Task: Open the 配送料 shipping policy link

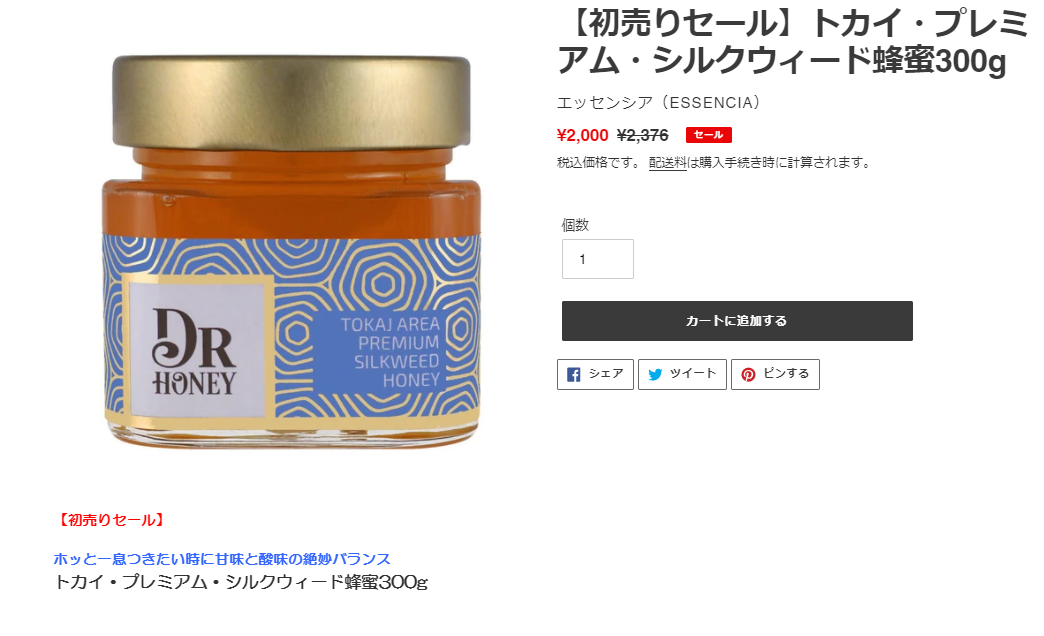Action: click(668, 162)
